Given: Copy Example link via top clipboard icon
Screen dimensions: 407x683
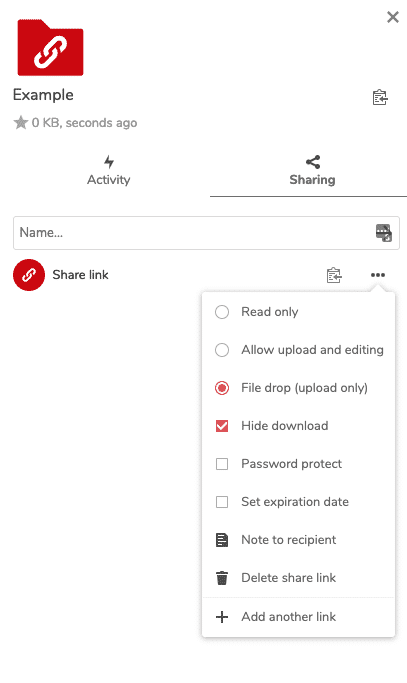Looking at the screenshot, I should pyautogui.click(x=380, y=98).
